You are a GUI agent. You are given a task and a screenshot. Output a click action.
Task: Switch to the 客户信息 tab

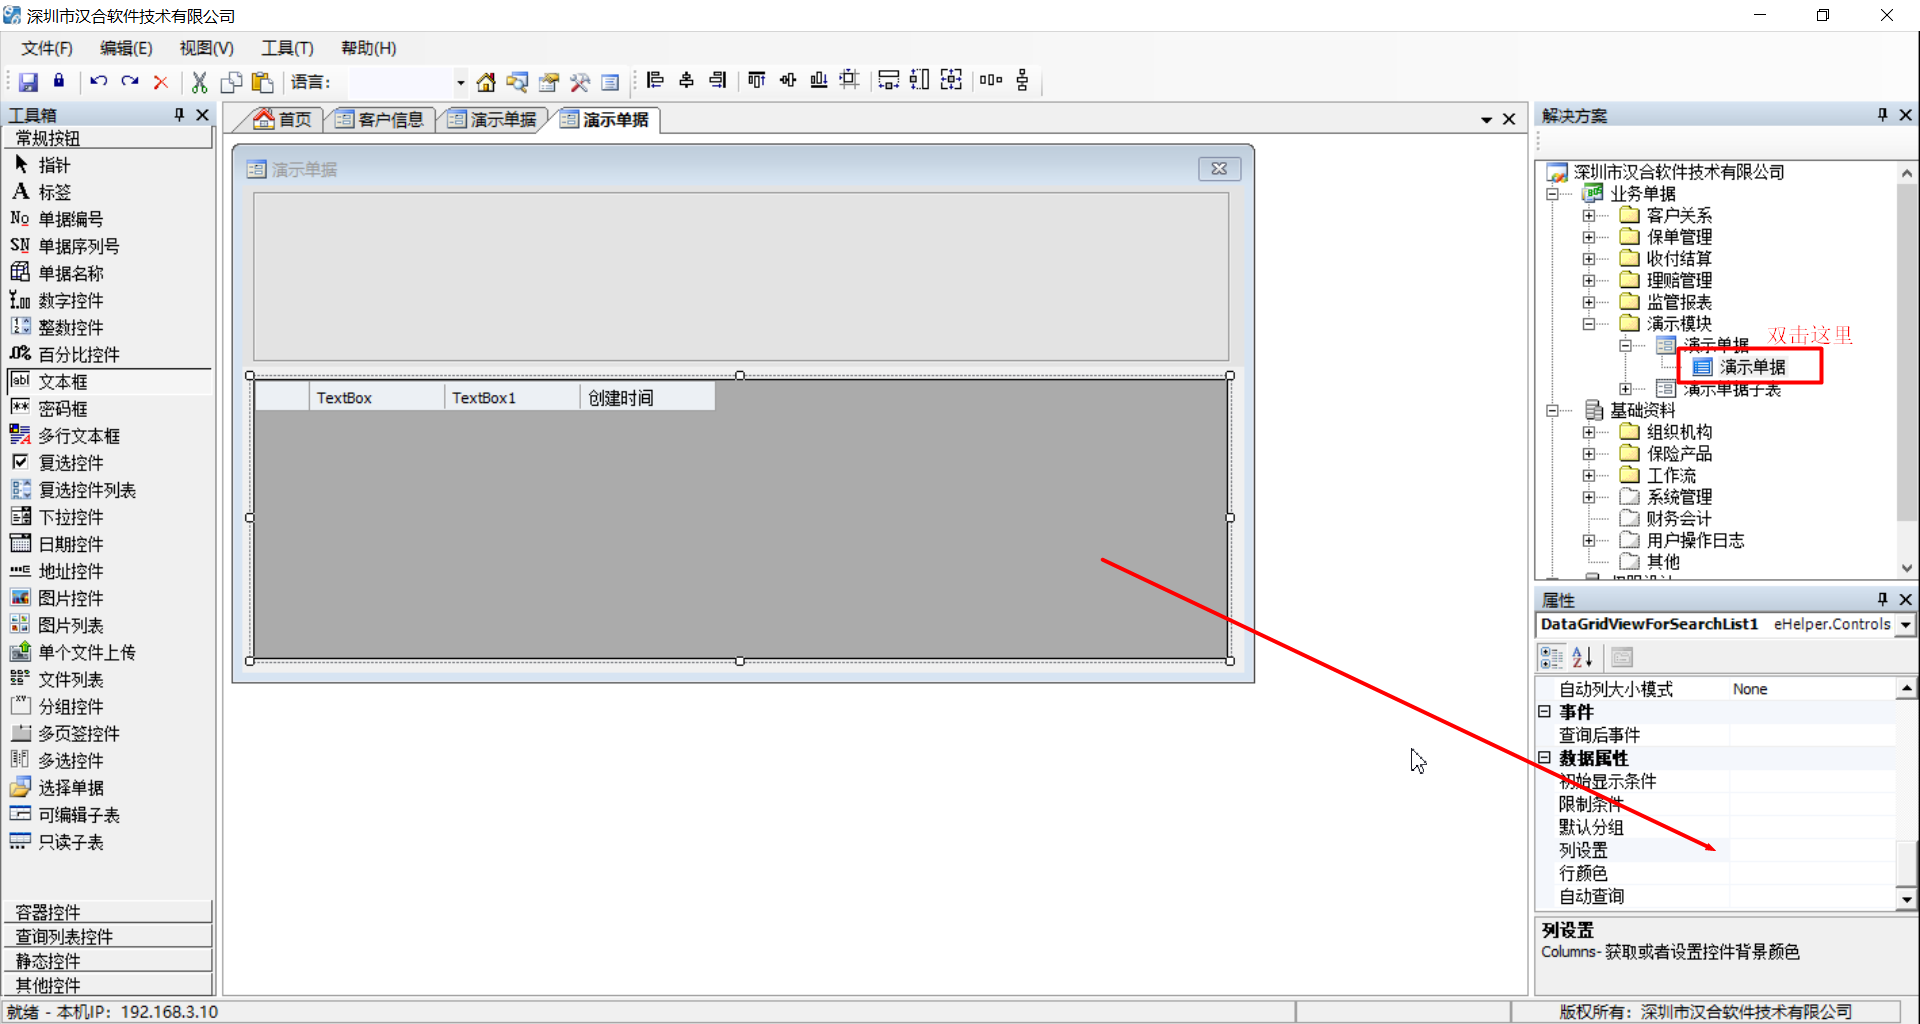coord(379,120)
